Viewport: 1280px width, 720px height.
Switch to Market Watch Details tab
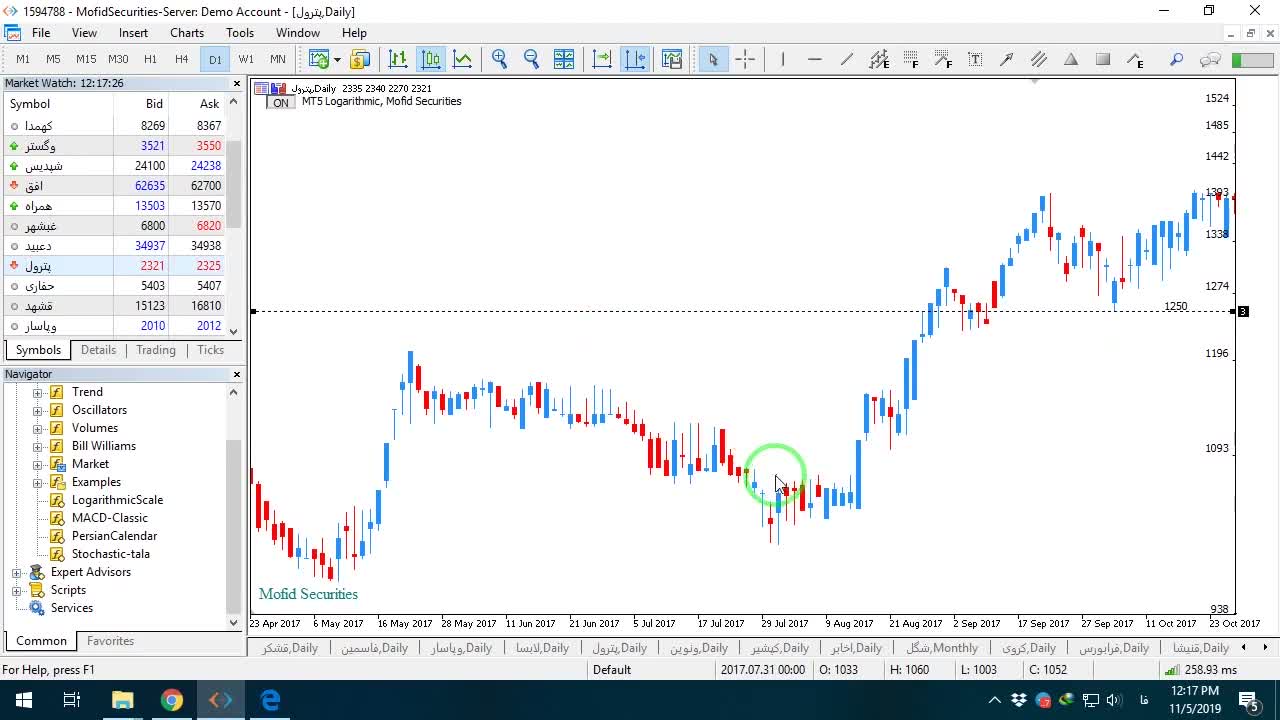pyautogui.click(x=98, y=350)
